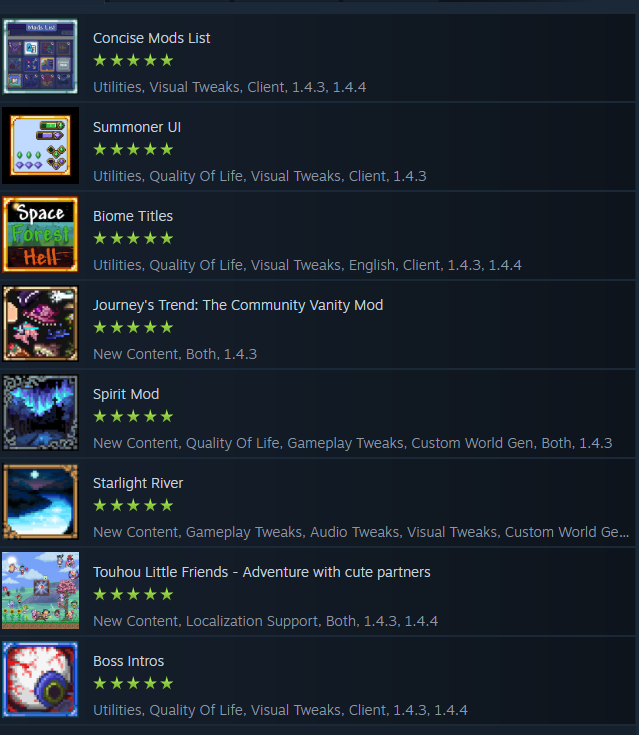Open Touhou Little Friends thumbnail image
This screenshot has width=639, height=735.
pos(40,591)
